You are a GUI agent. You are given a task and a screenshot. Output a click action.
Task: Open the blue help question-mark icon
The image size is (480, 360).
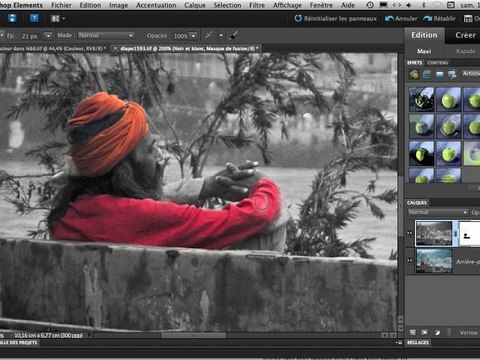click(34, 18)
